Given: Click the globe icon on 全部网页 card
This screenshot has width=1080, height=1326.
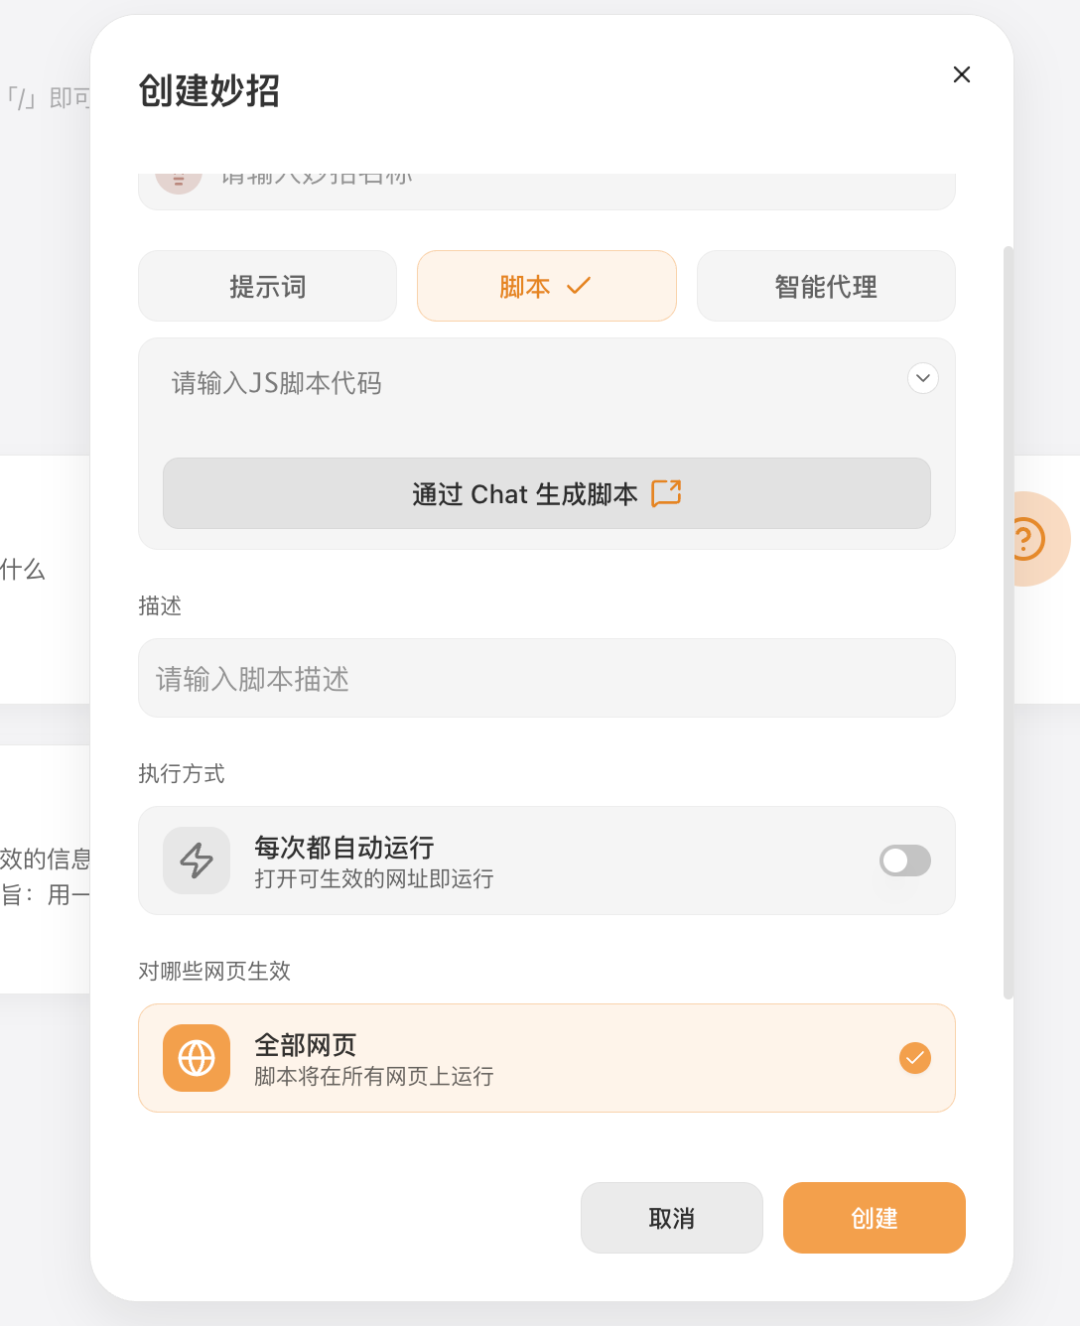Looking at the screenshot, I should click(x=196, y=1057).
